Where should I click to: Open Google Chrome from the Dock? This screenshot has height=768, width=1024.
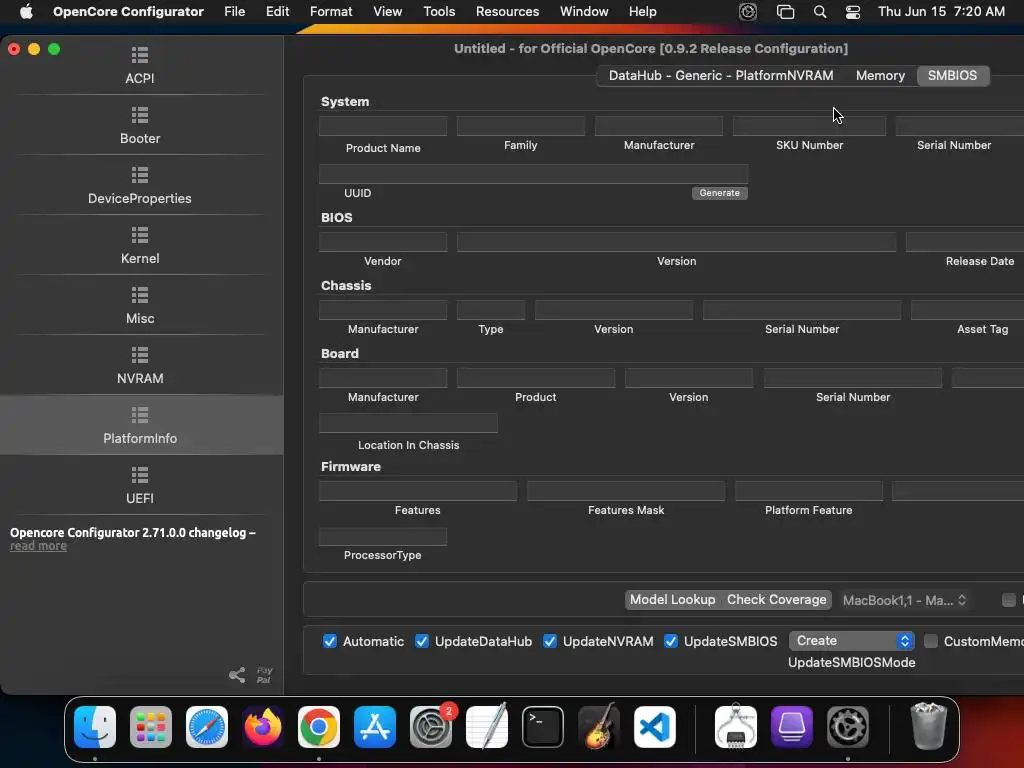(x=319, y=726)
